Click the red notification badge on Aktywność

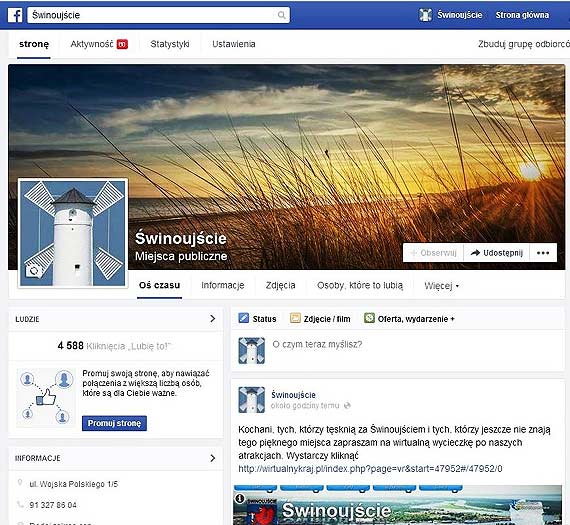[123, 44]
